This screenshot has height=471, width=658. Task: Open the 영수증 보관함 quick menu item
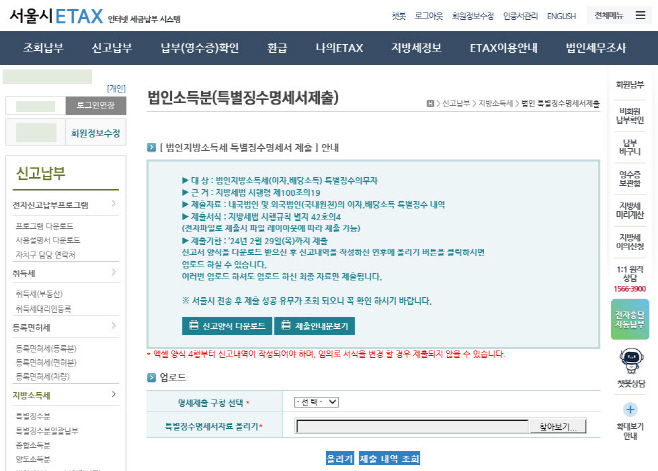pos(630,179)
